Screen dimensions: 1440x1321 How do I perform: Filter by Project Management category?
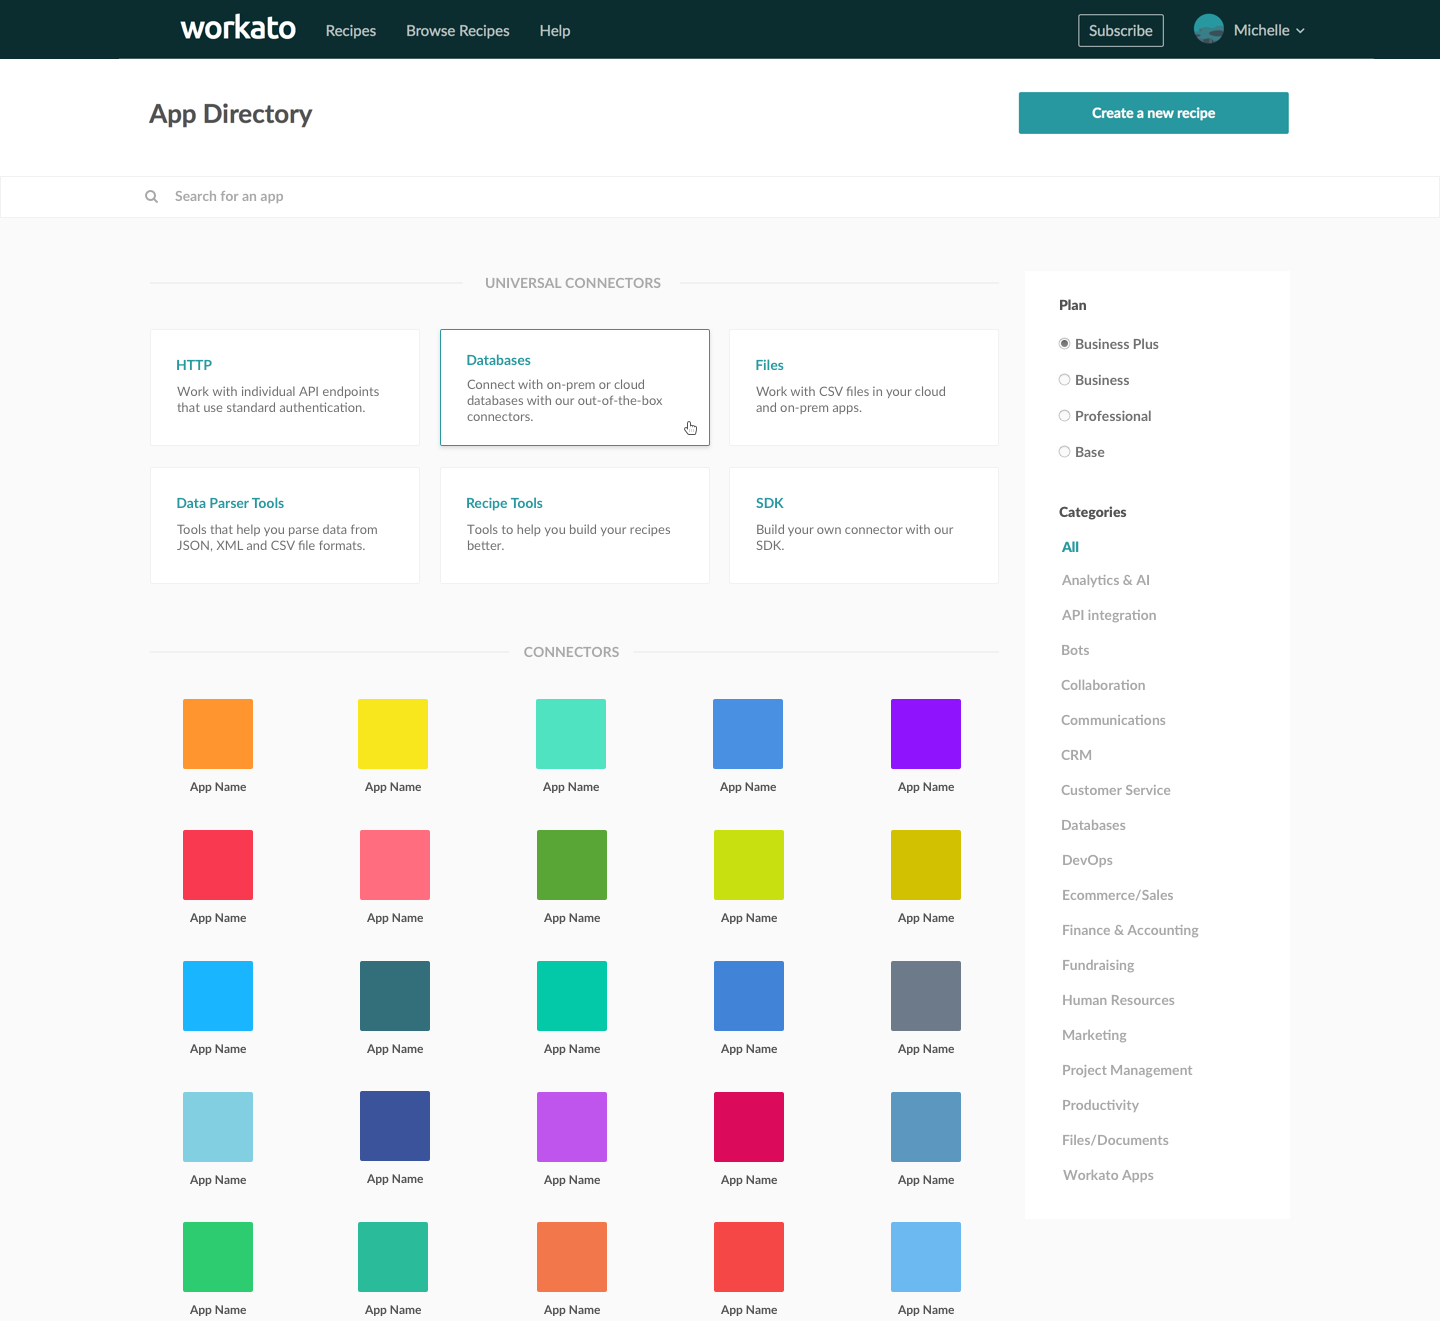pyautogui.click(x=1127, y=1070)
